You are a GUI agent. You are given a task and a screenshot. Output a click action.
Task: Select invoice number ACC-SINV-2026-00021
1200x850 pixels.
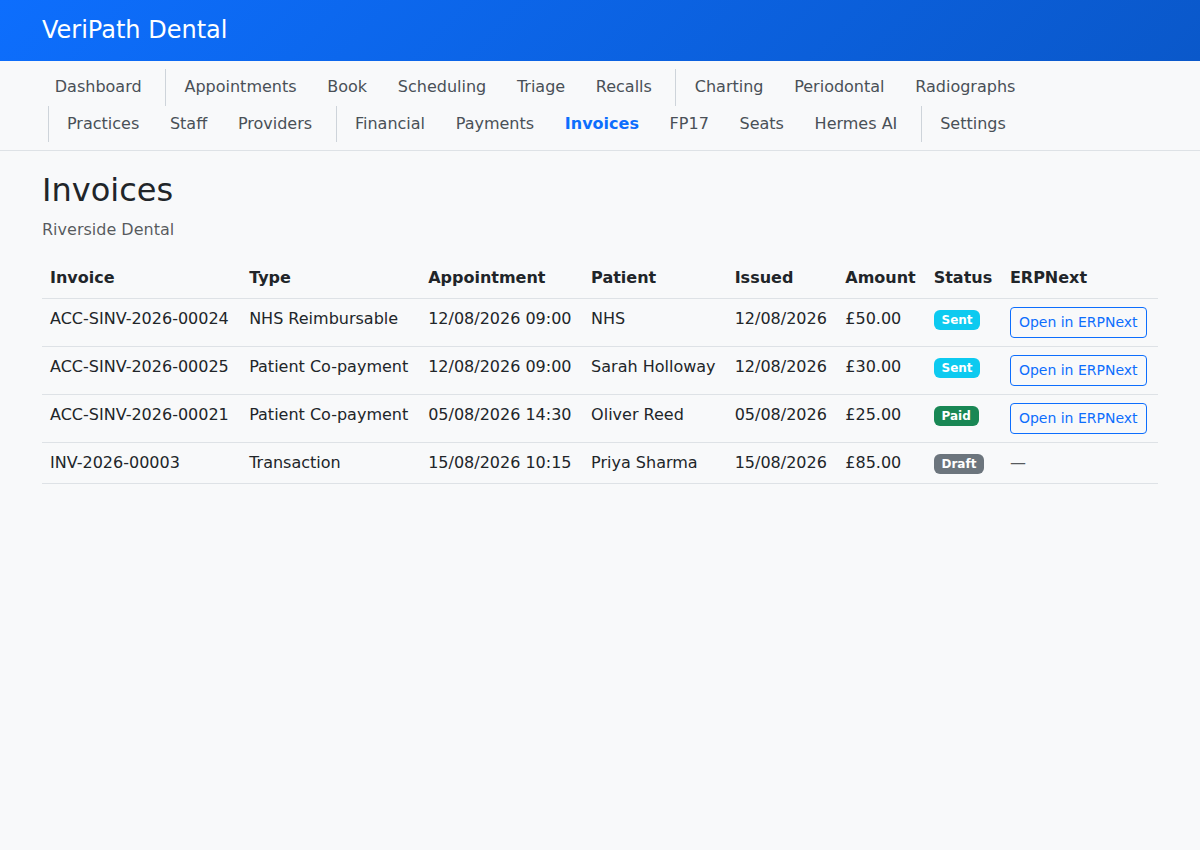[x=139, y=415]
